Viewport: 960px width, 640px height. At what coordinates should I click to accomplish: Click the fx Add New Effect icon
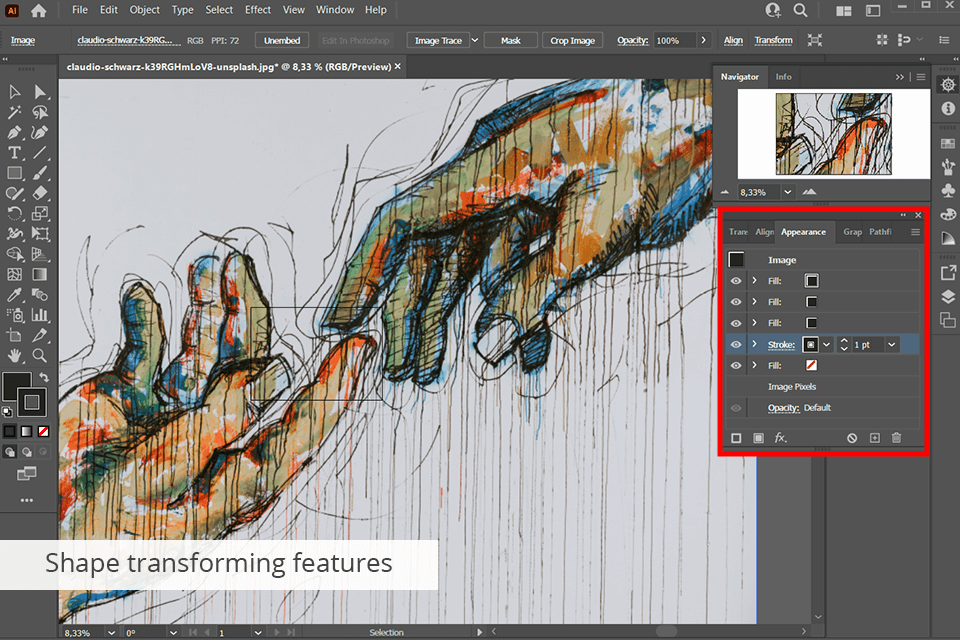point(781,438)
